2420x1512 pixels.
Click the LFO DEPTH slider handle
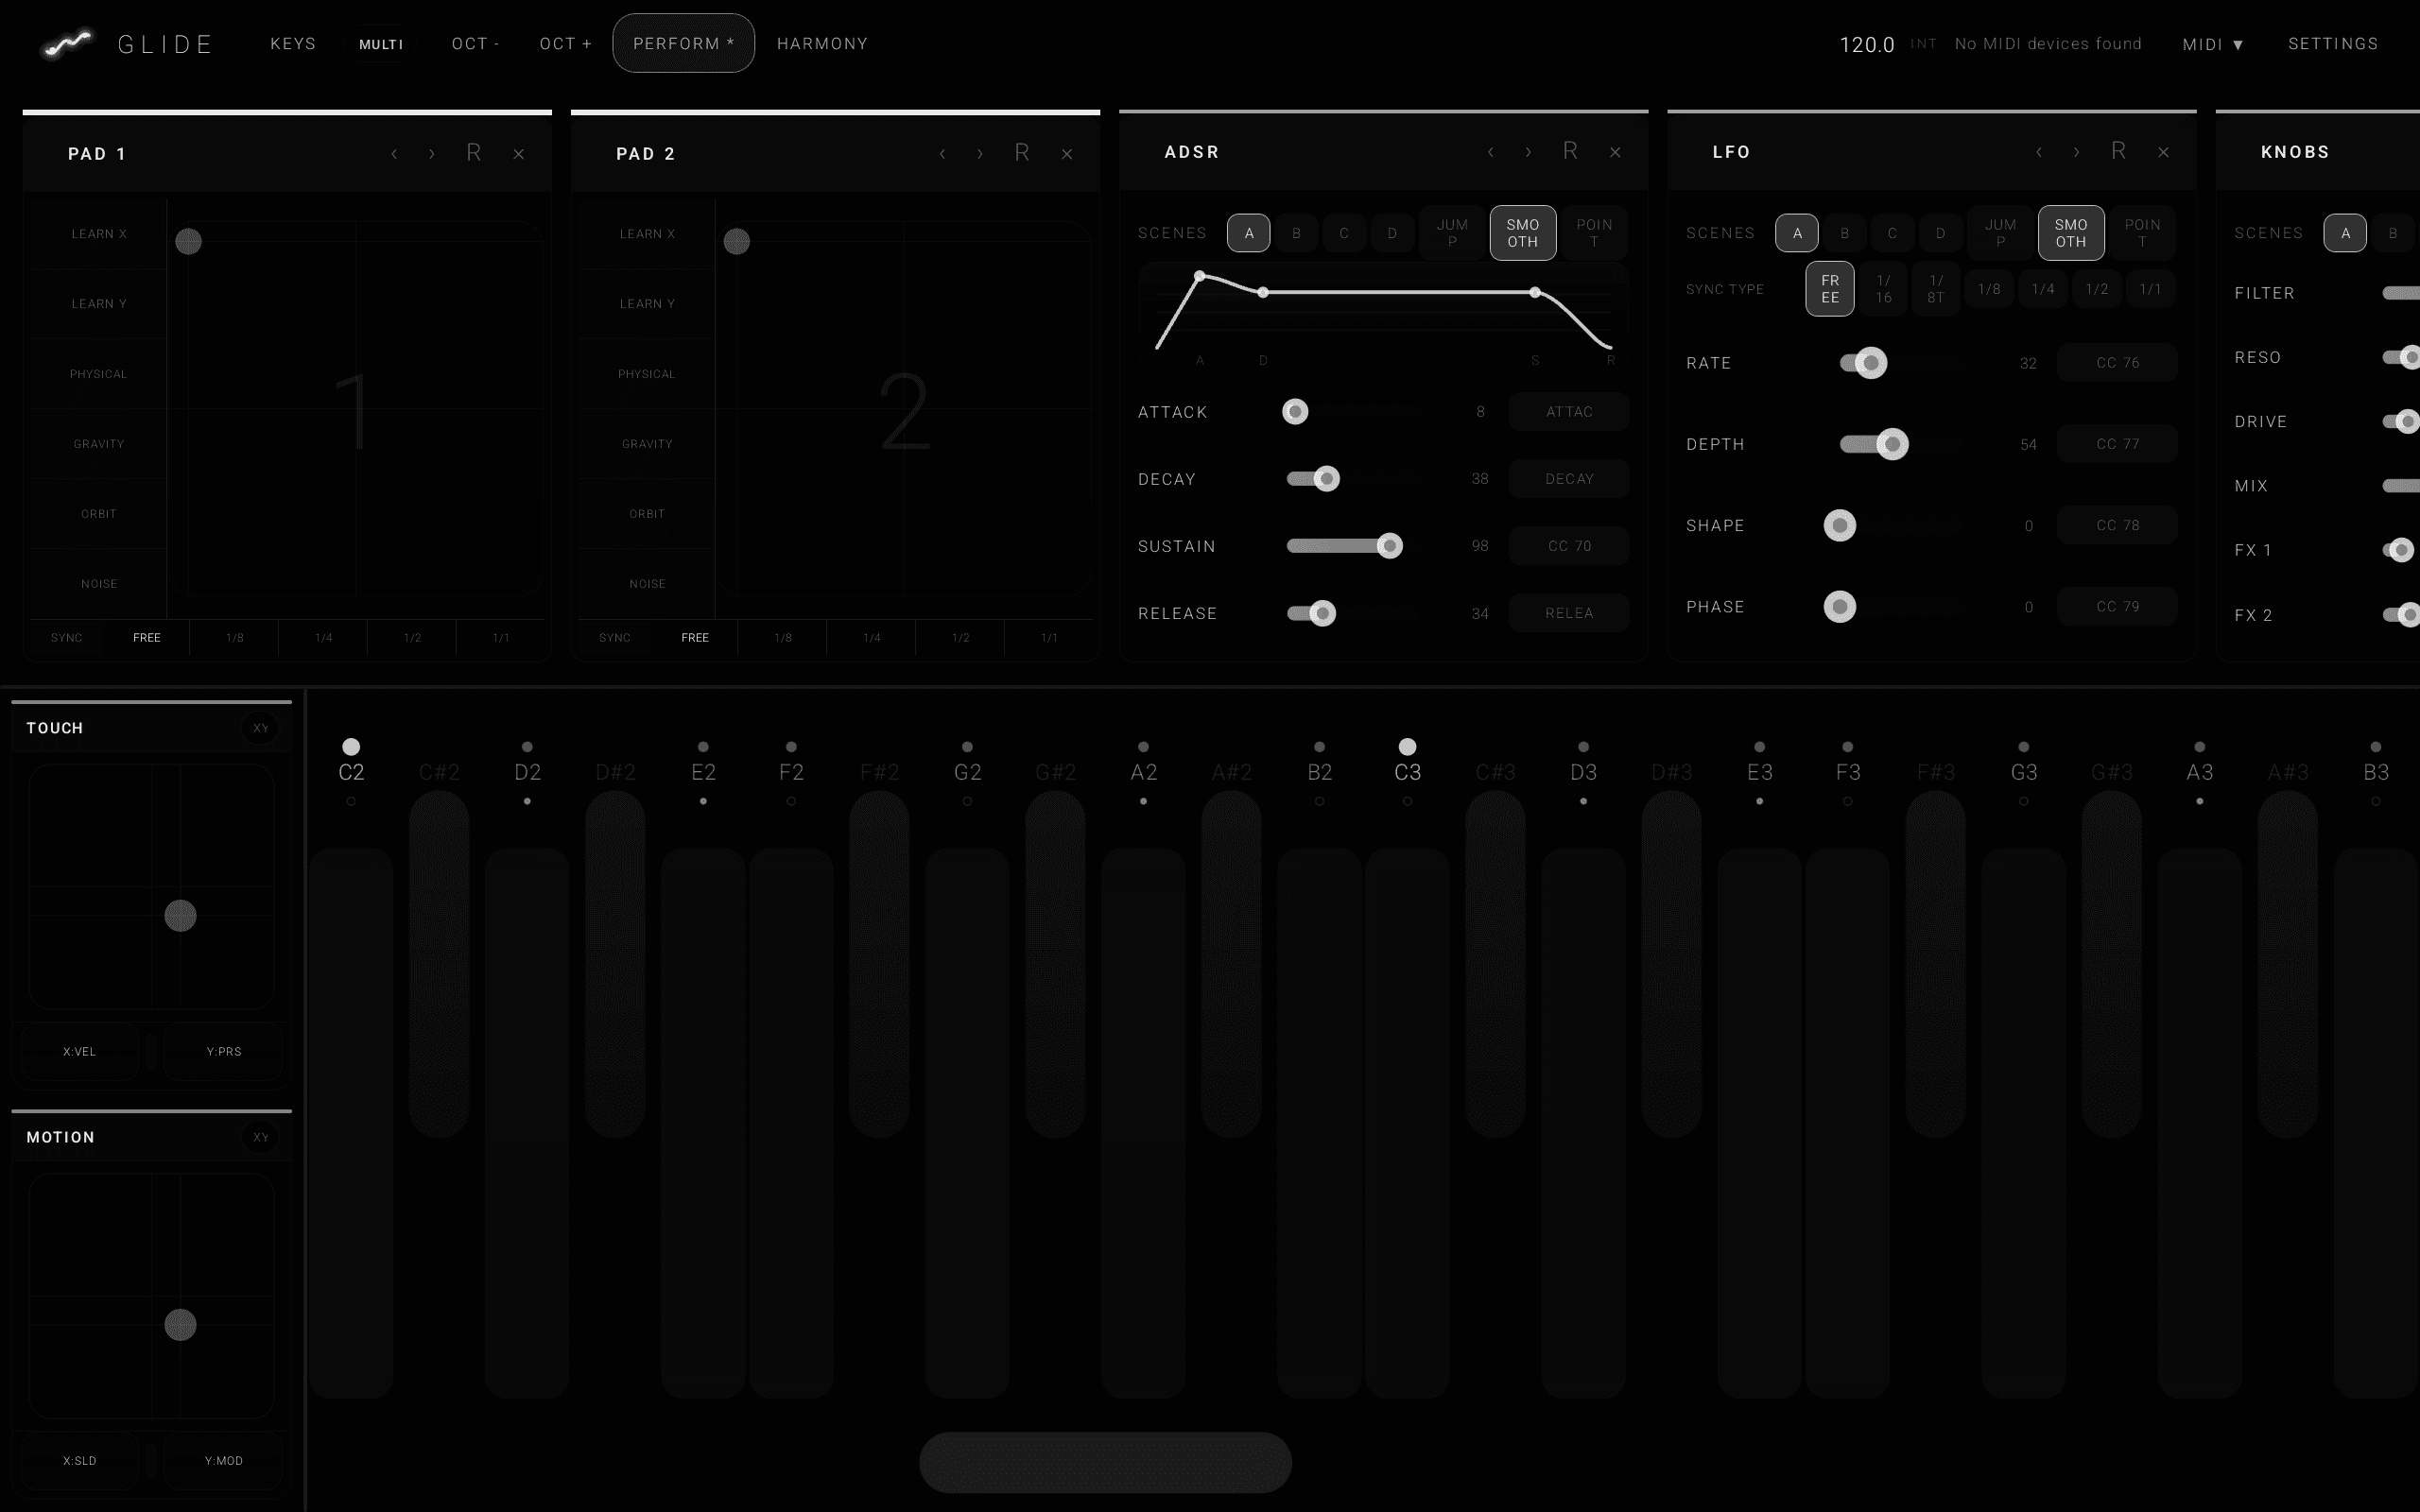click(1892, 444)
